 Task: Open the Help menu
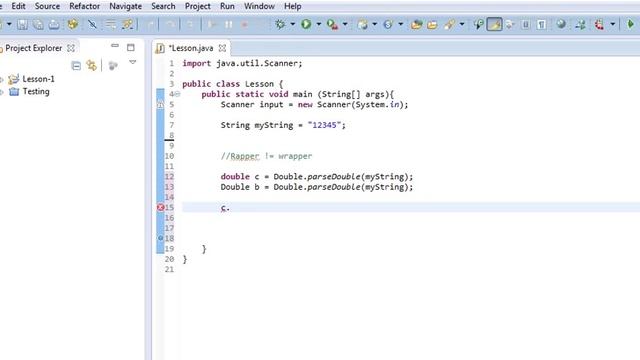(293, 6)
